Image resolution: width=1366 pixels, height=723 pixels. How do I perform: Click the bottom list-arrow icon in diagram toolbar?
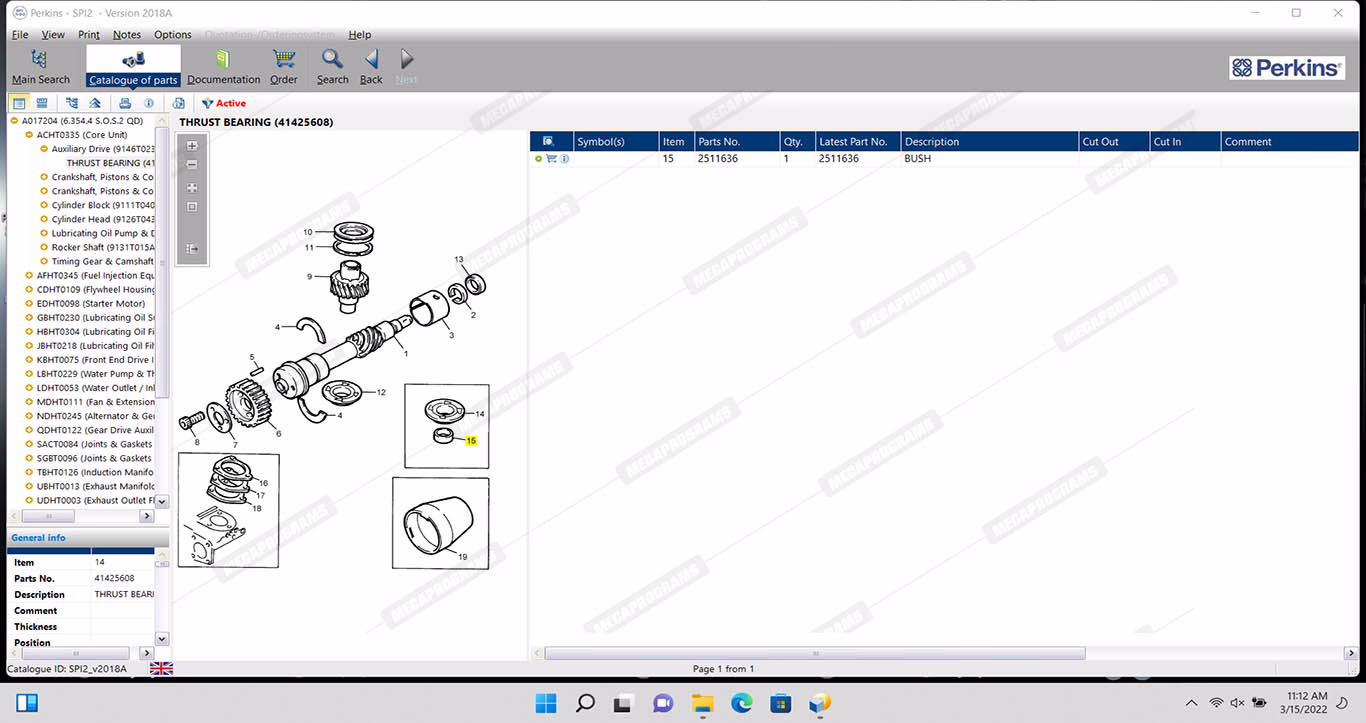[x=192, y=249]
